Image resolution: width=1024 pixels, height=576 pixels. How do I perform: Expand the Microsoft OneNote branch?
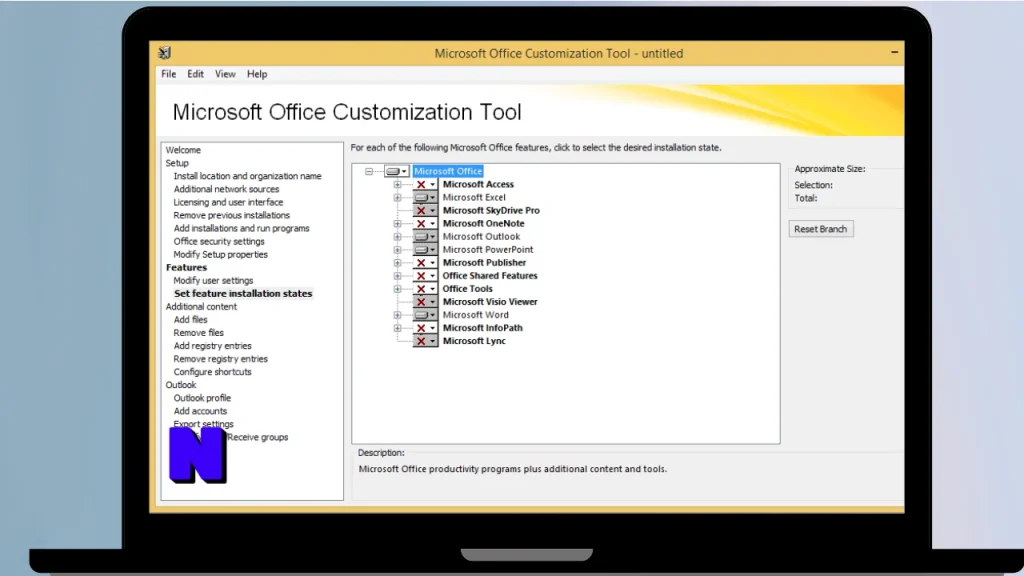click(x=397, y=223)
